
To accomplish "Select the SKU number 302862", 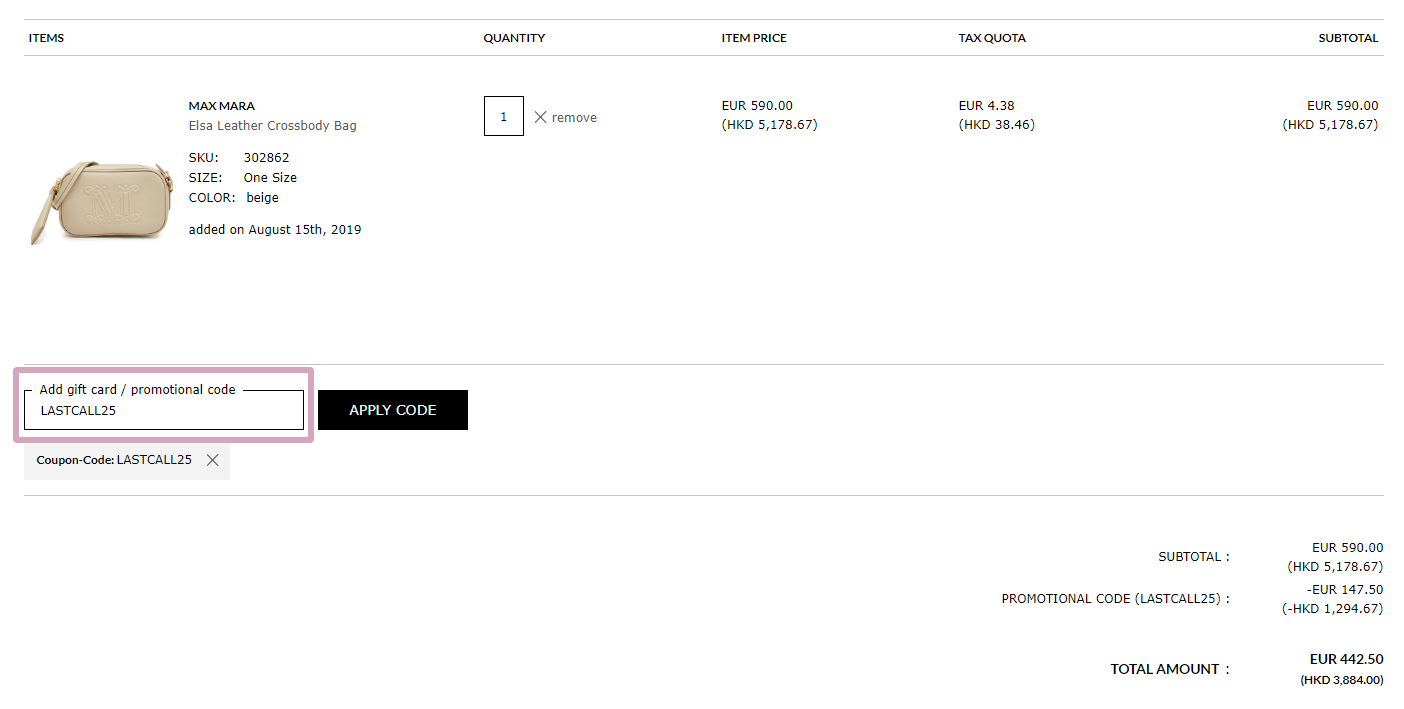I will pos(267,158).
